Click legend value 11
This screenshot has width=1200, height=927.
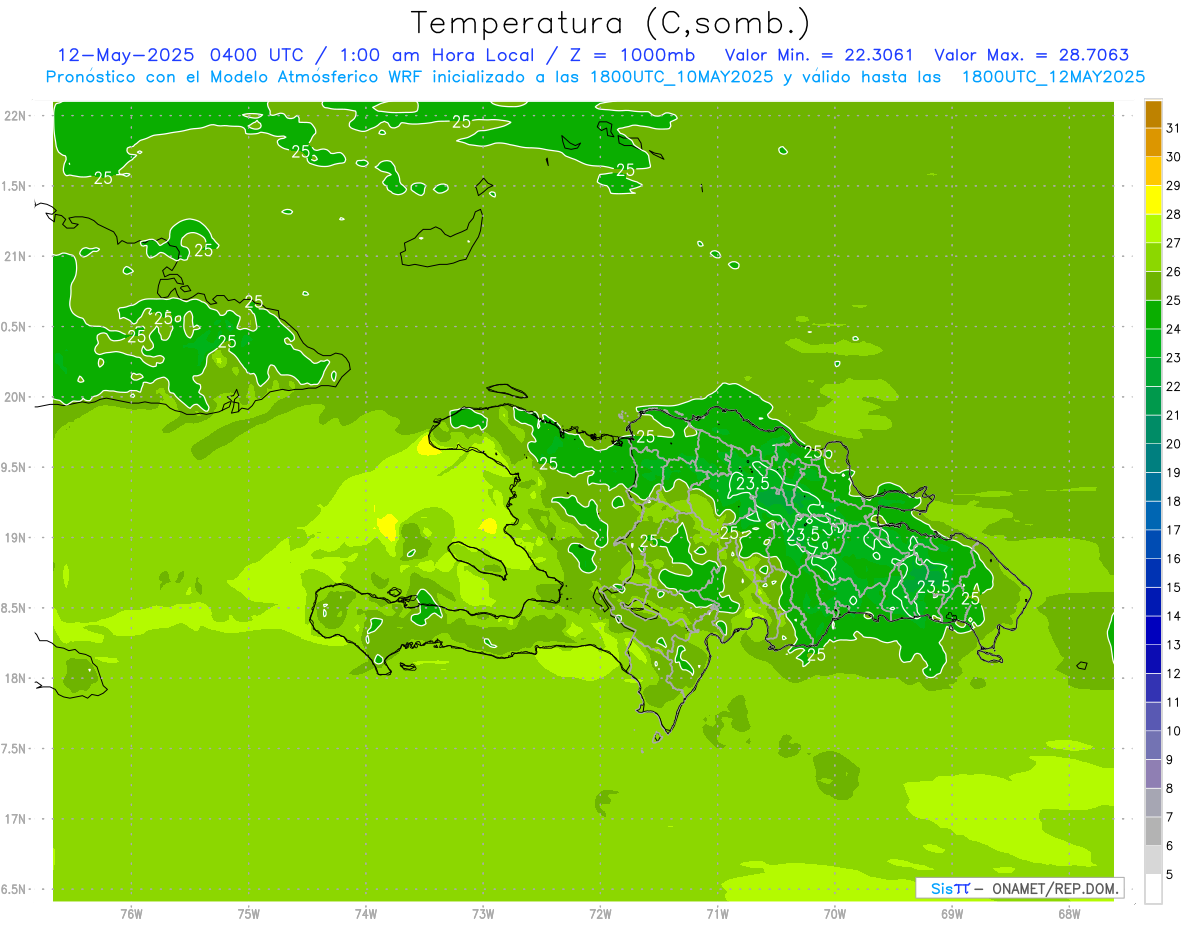[x=1174, y=702]
